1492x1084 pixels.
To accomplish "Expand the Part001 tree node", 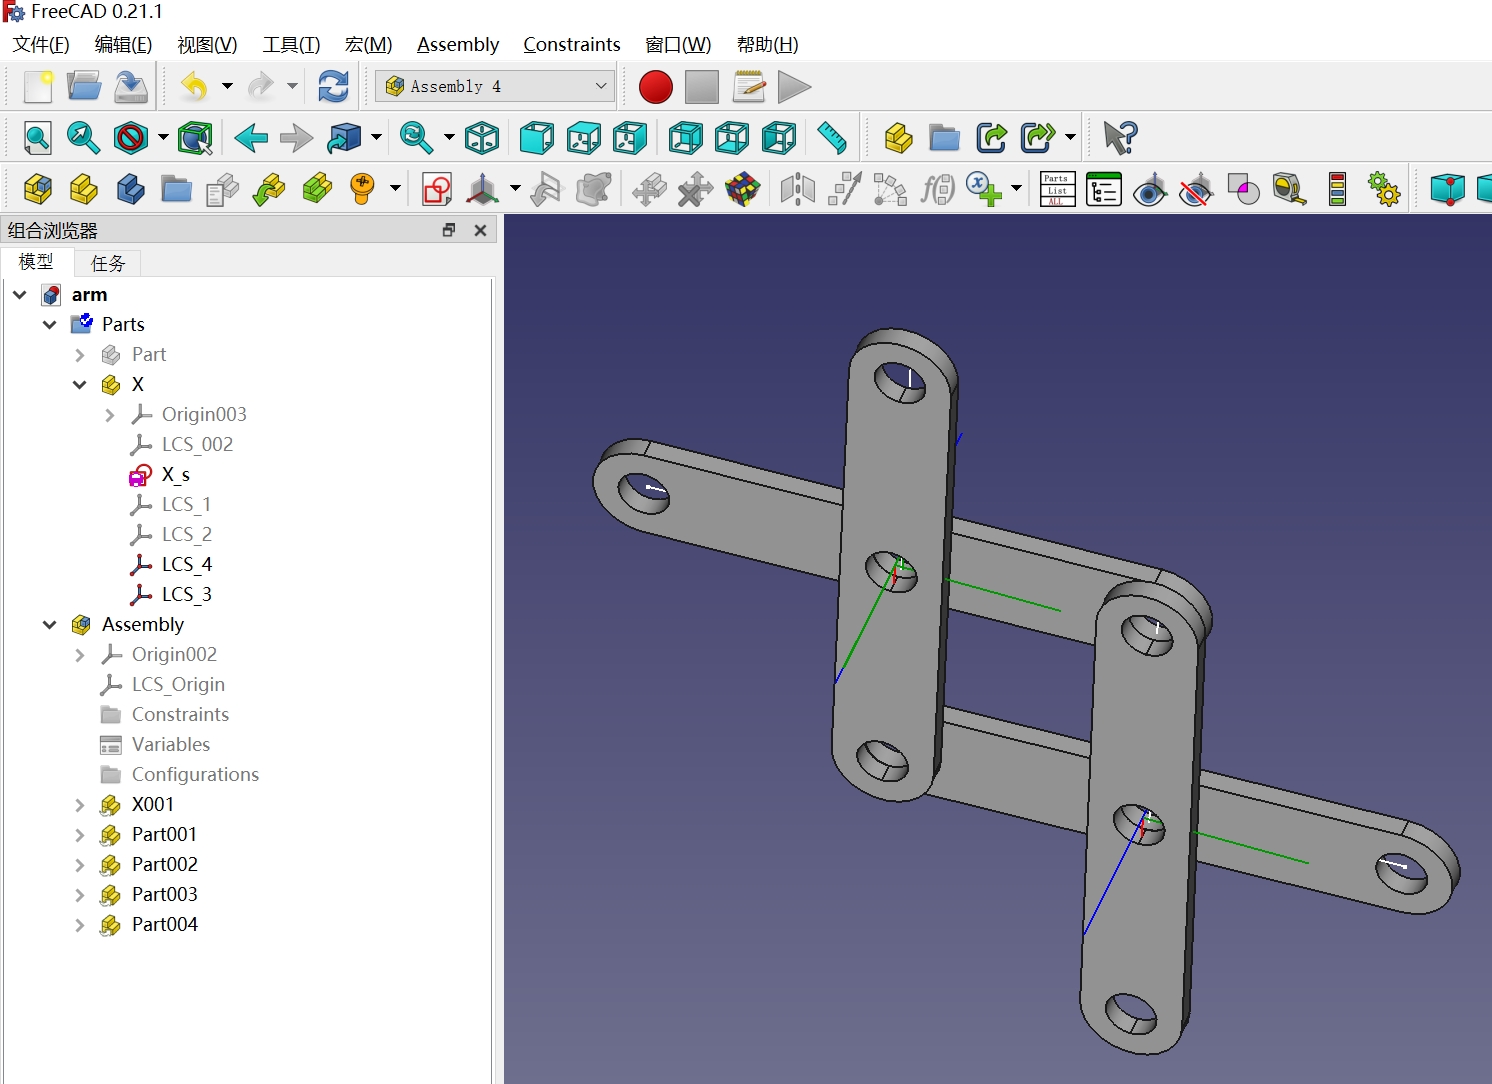I will pos(80,835).
